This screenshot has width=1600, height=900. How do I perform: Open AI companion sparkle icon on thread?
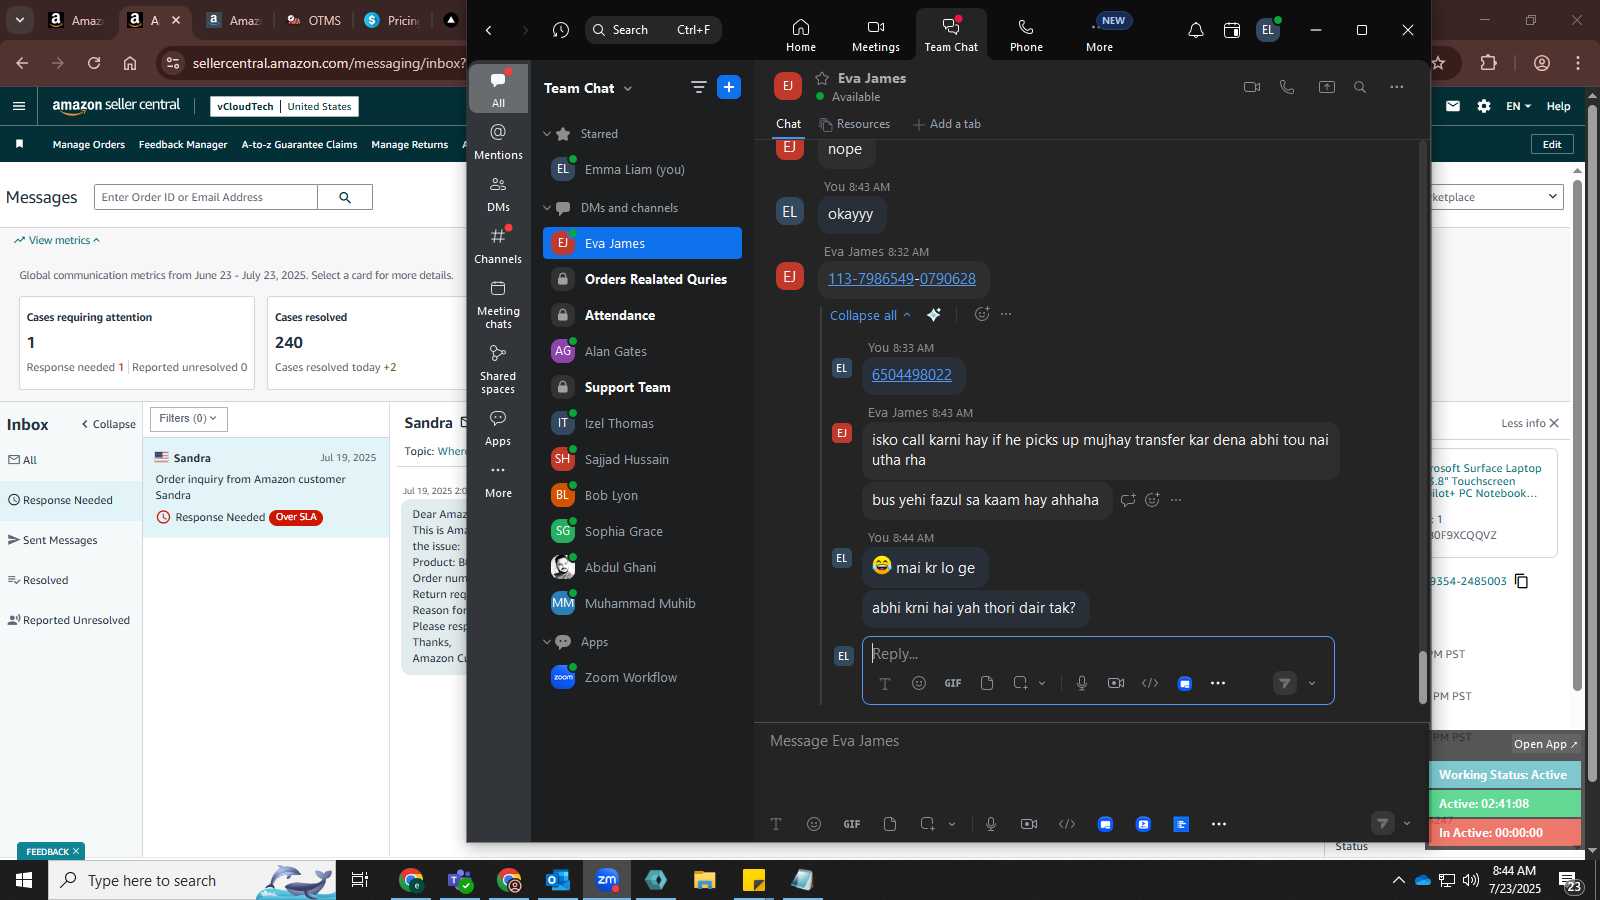click(934, 315)
